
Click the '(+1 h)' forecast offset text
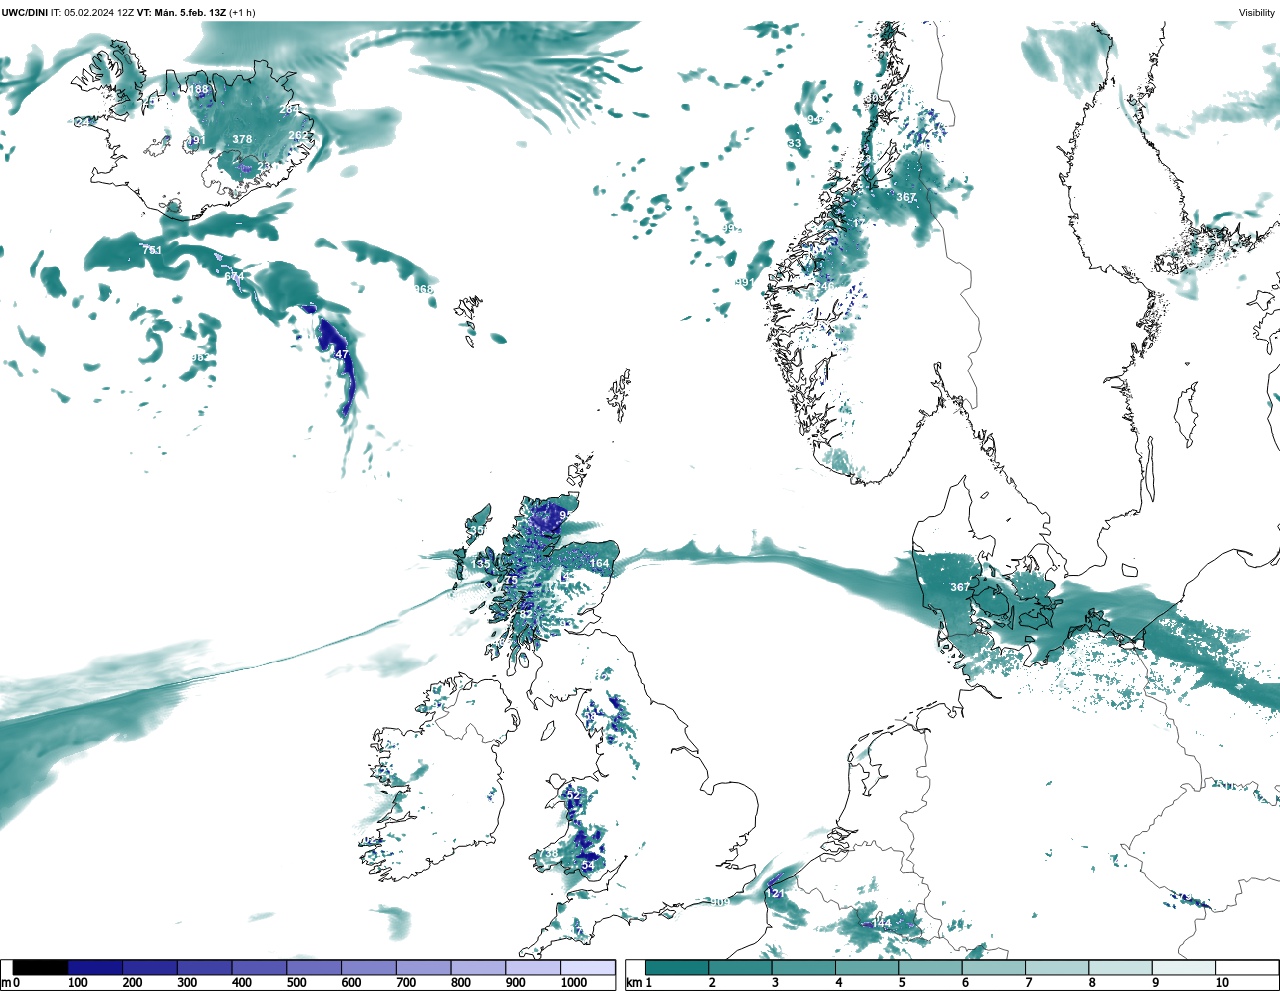tap(242, 13)
